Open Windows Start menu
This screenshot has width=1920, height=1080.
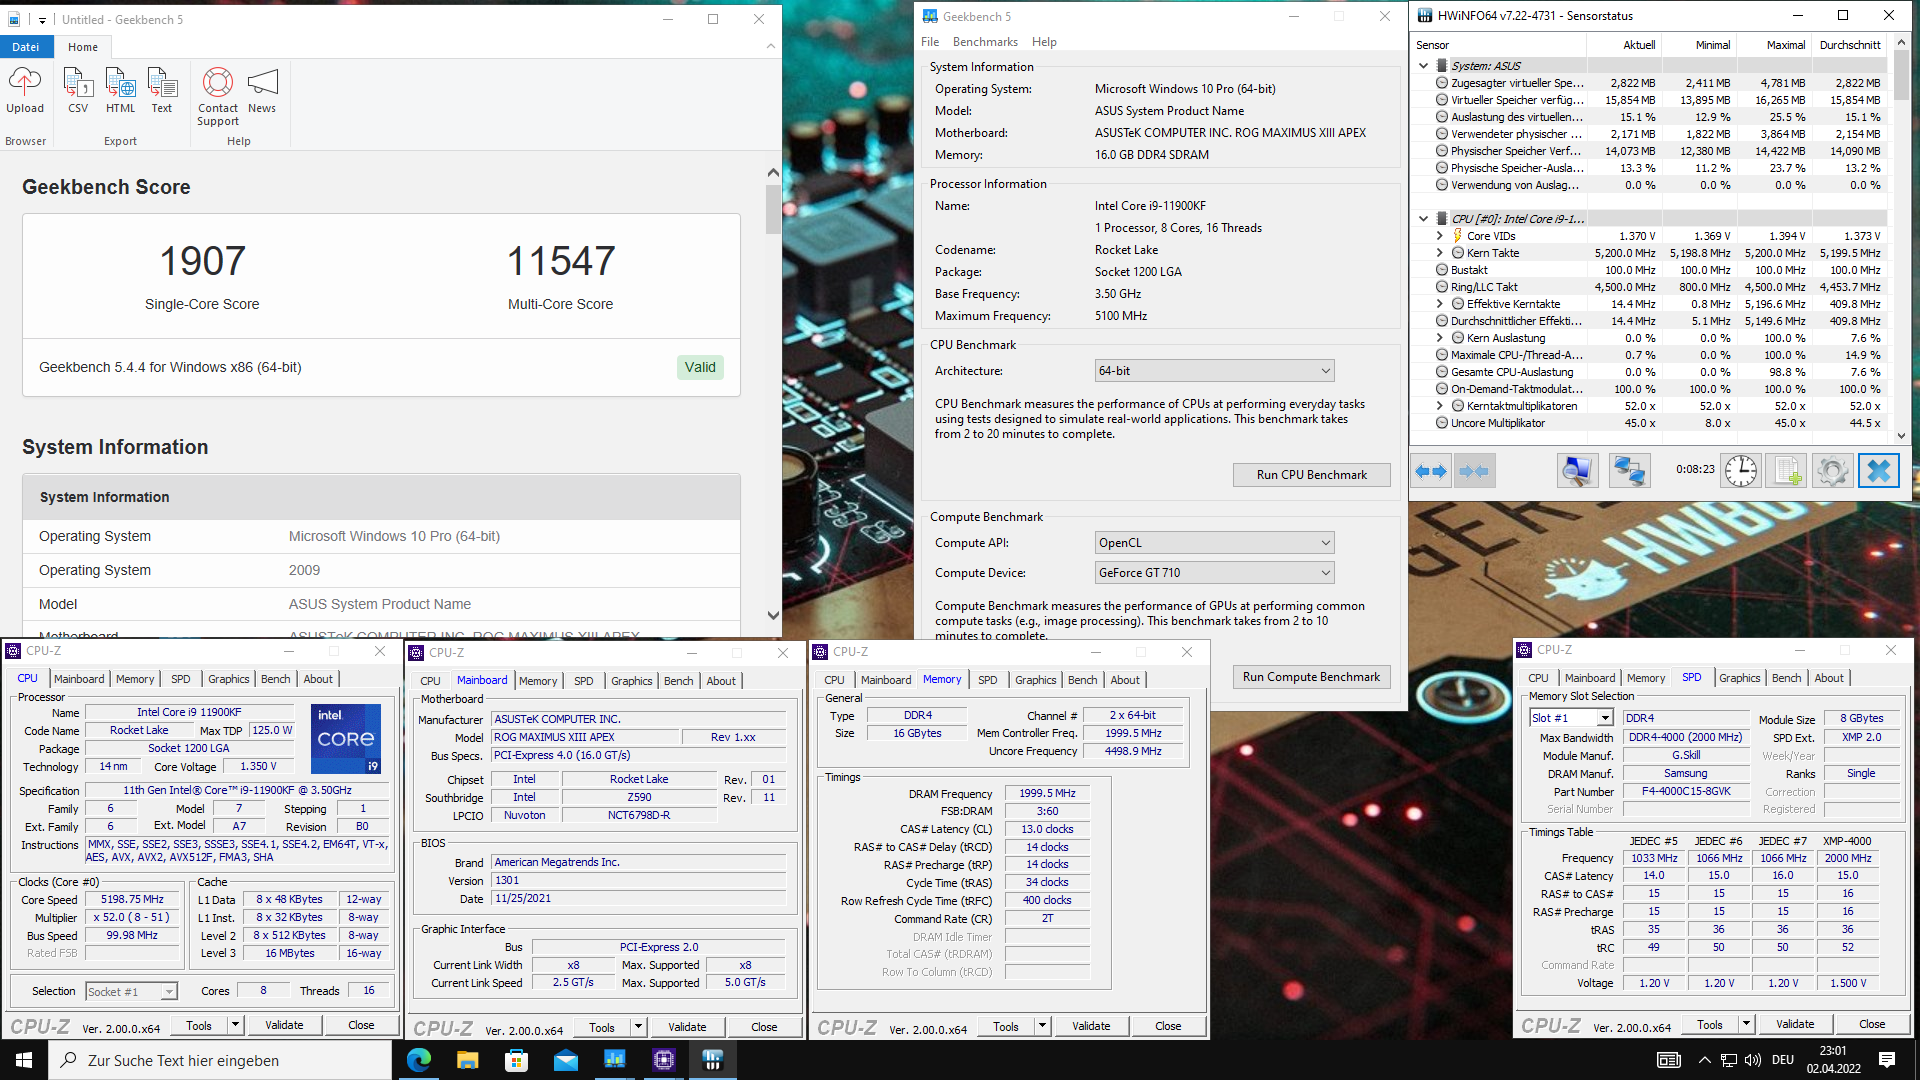click(x=24, y=1060)
